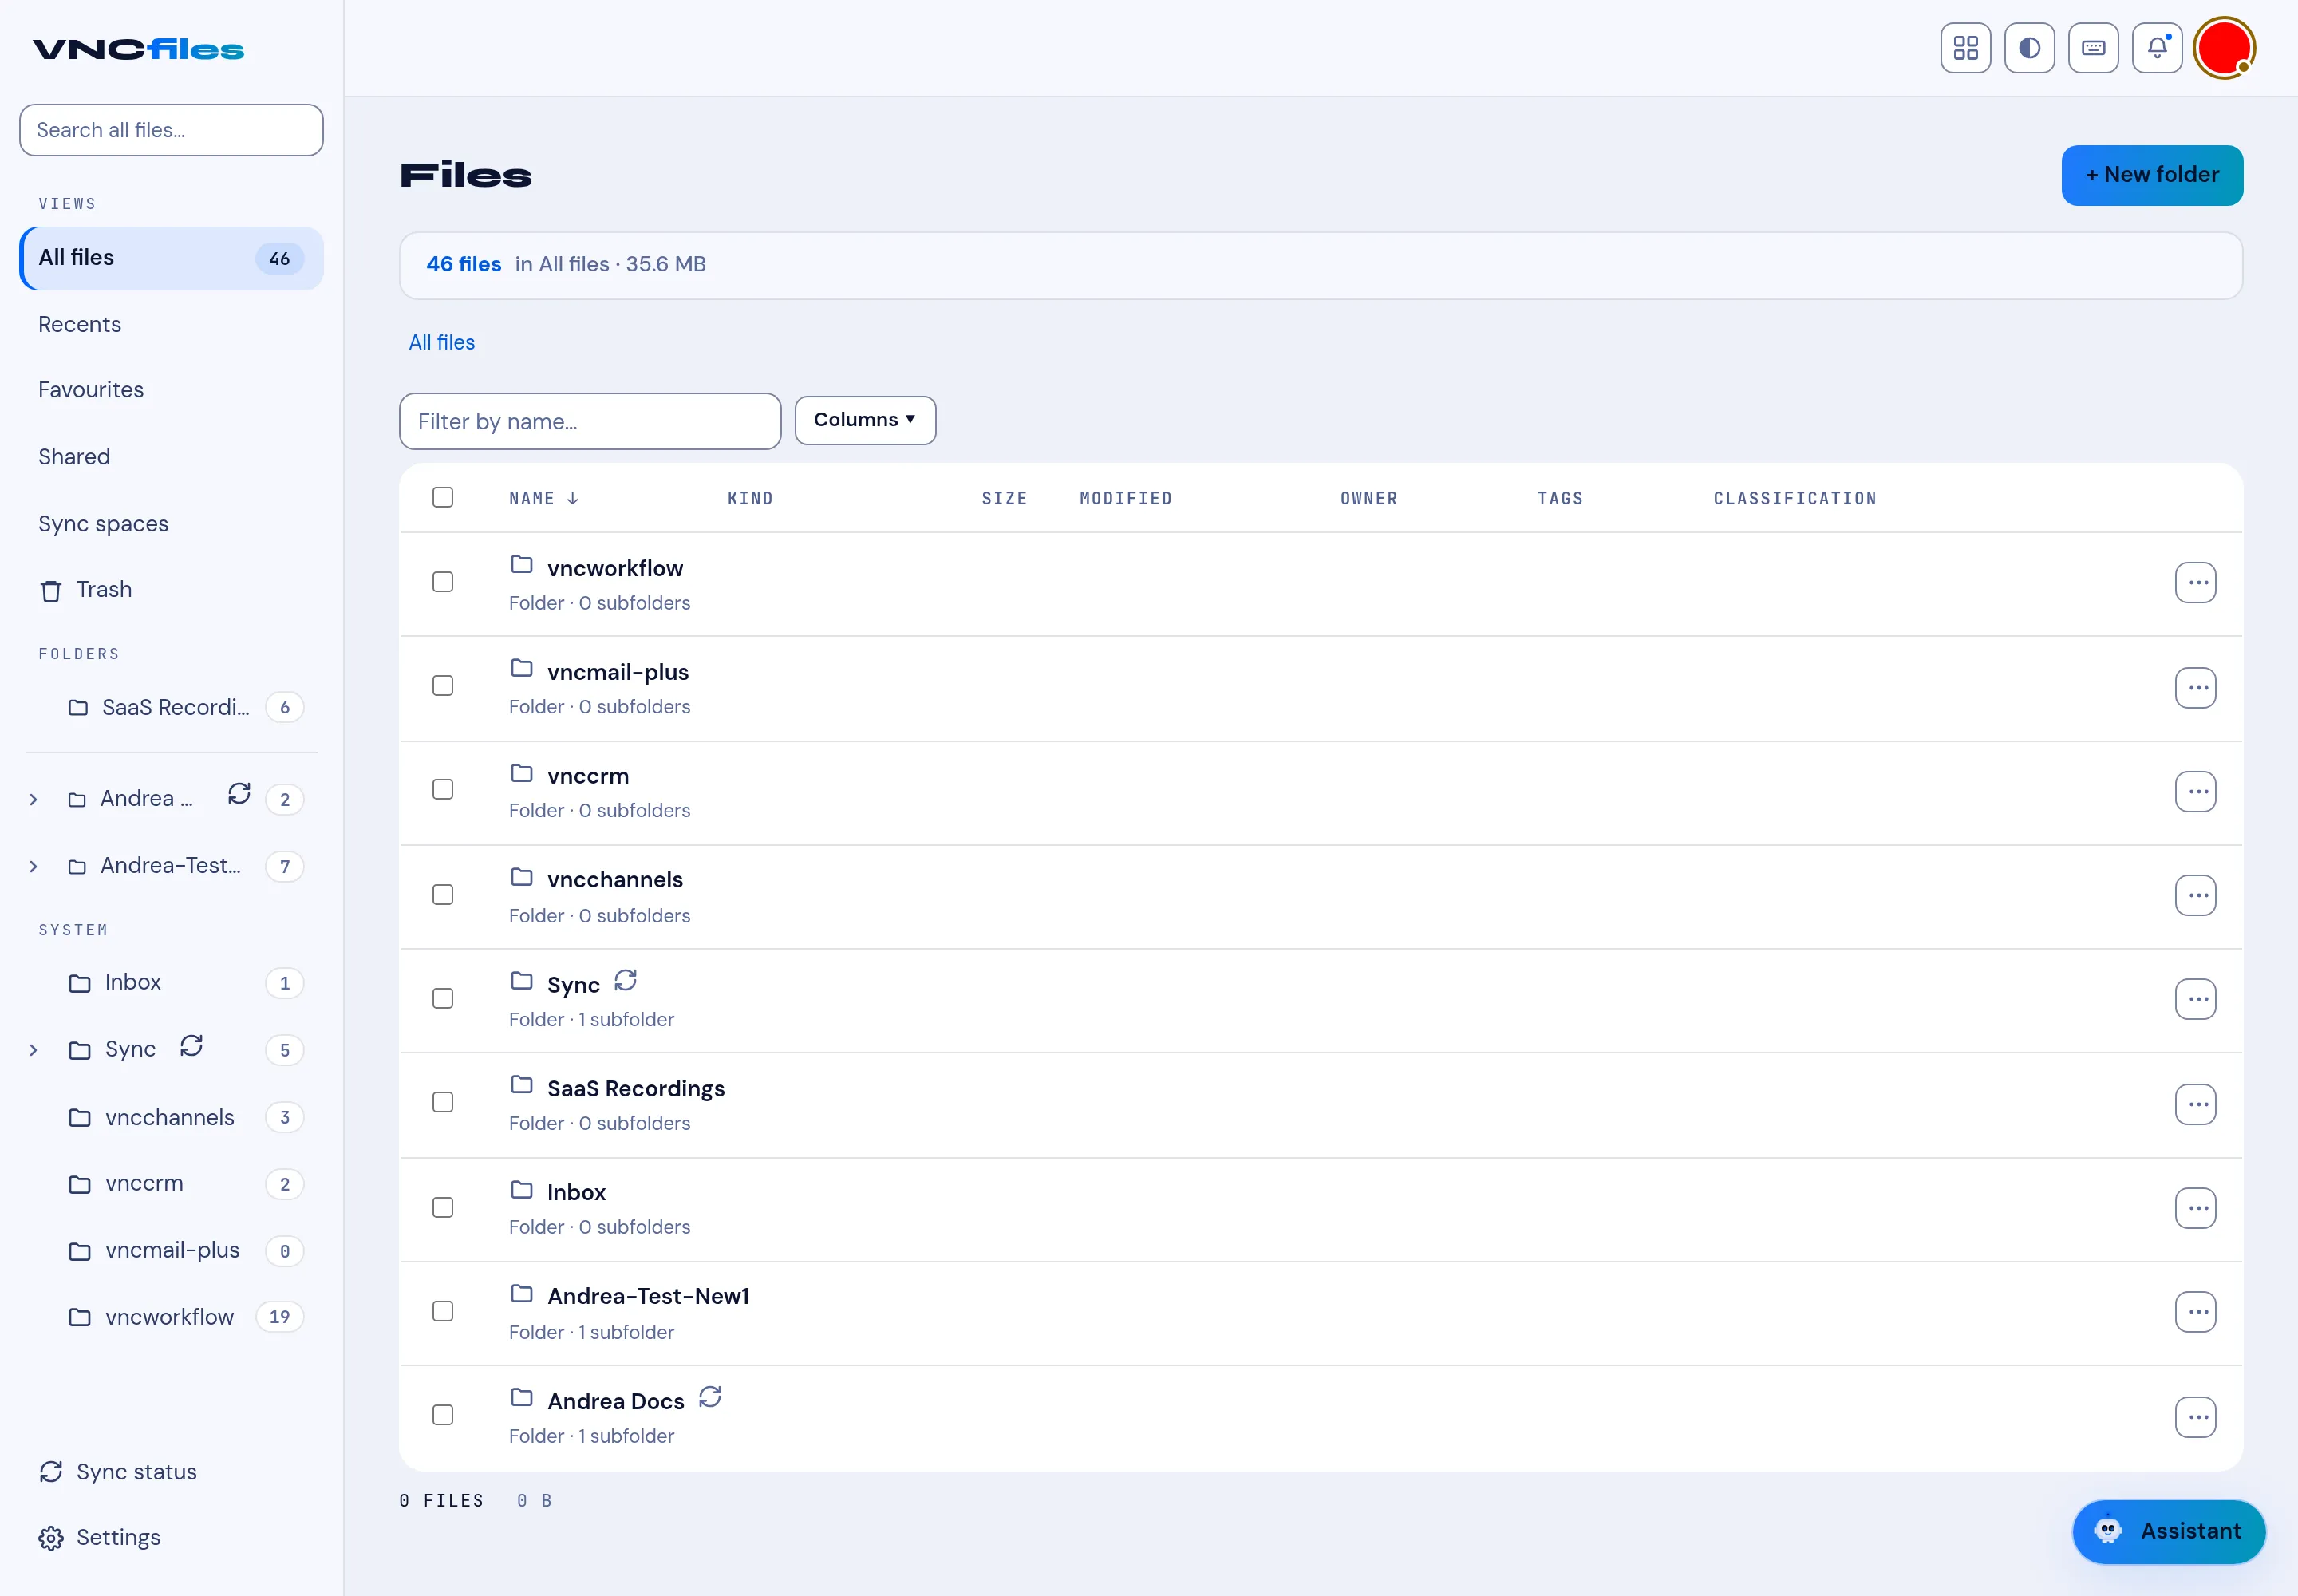Expand the Andrea folder in sidebar

[x=34, y=800]
